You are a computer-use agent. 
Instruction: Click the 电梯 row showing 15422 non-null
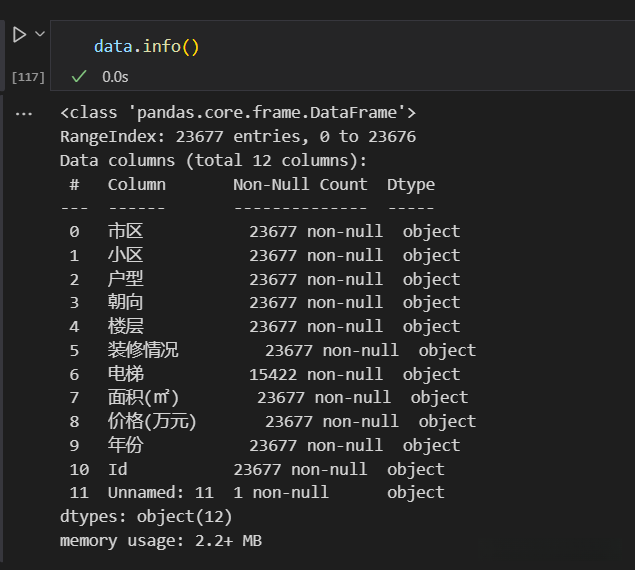126,374
